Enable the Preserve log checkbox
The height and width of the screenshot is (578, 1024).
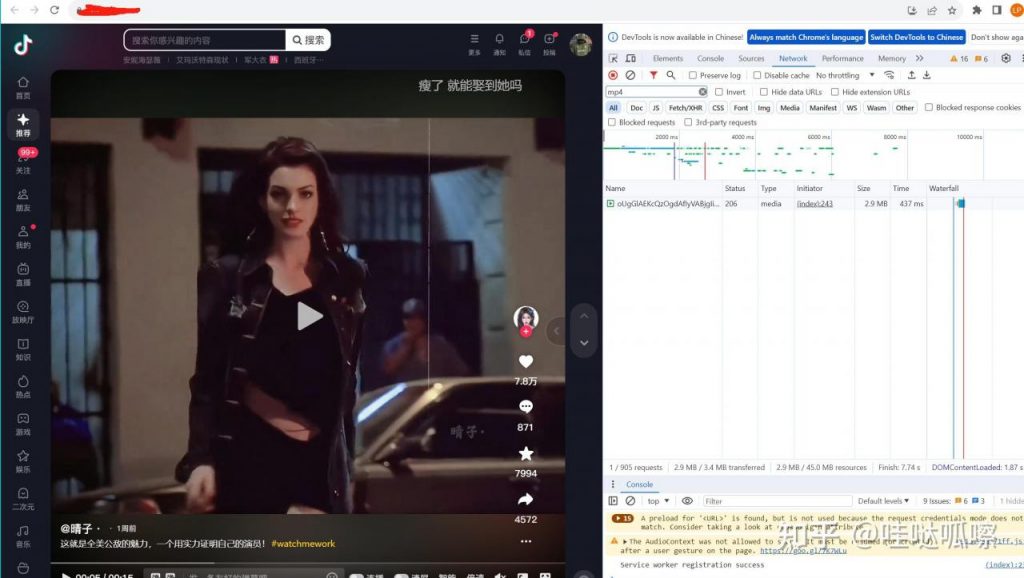pyautogui.click(x=693, y=75)
